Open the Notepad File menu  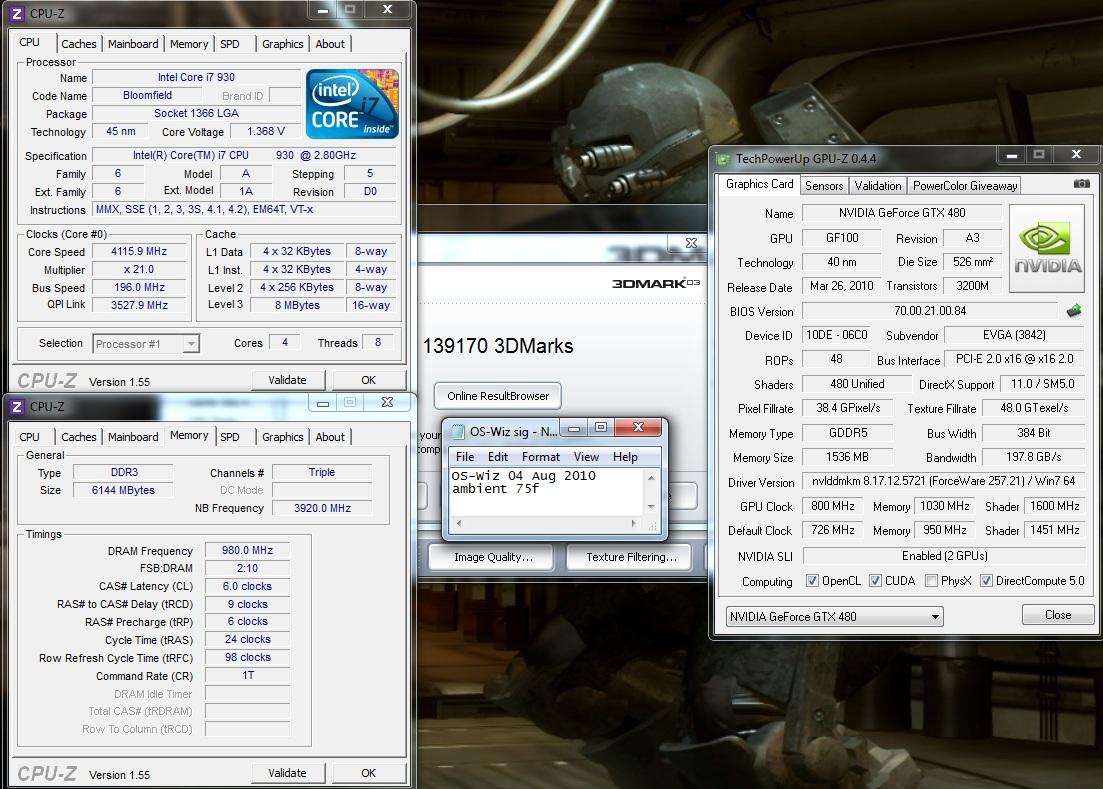coord(465,456)
